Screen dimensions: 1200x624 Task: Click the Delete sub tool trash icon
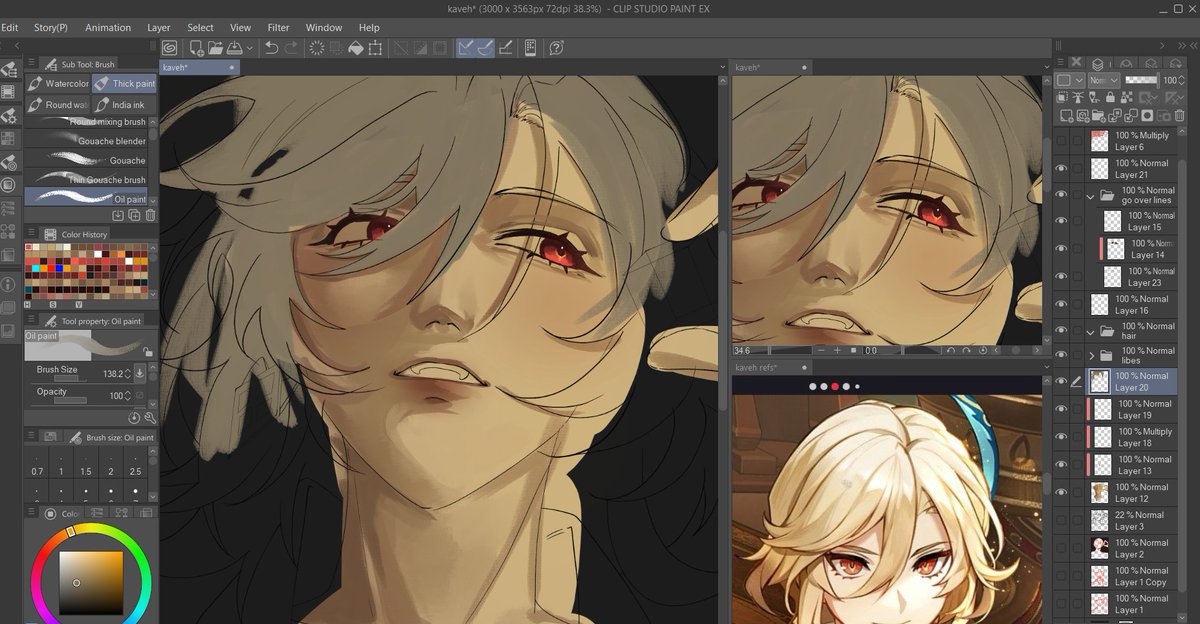click(151, 215)
